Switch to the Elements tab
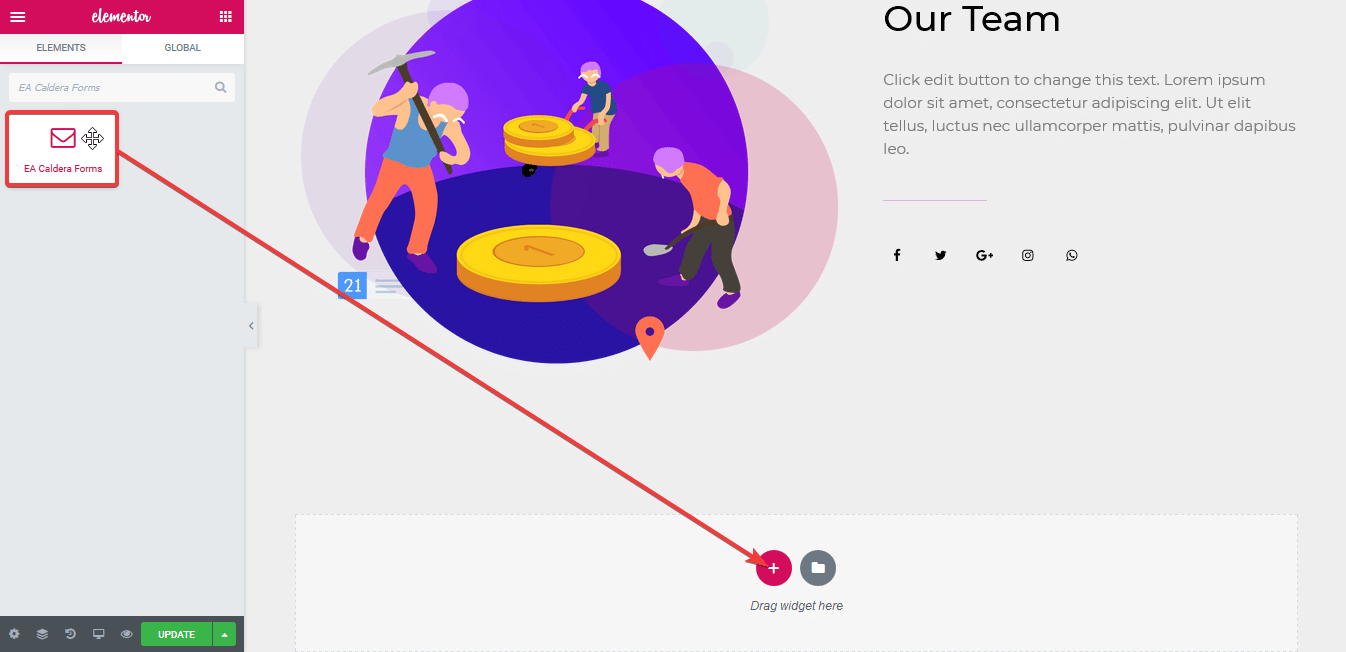The image size is (1346, 652). [61, 48]
